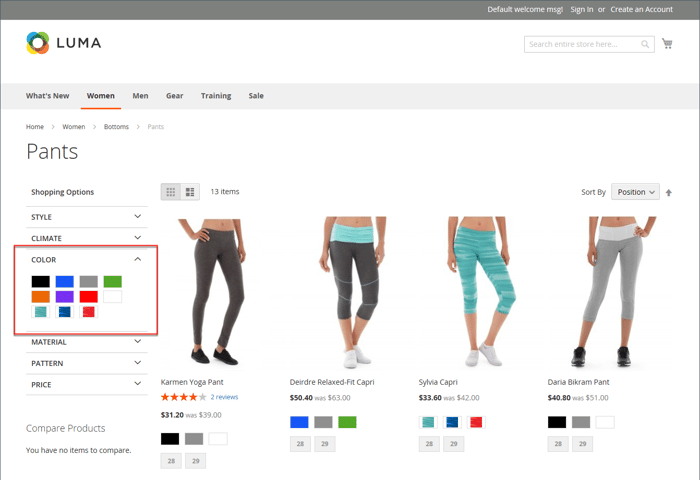Open the Gear menu
700x480 pixels.
tap(175, 96)
